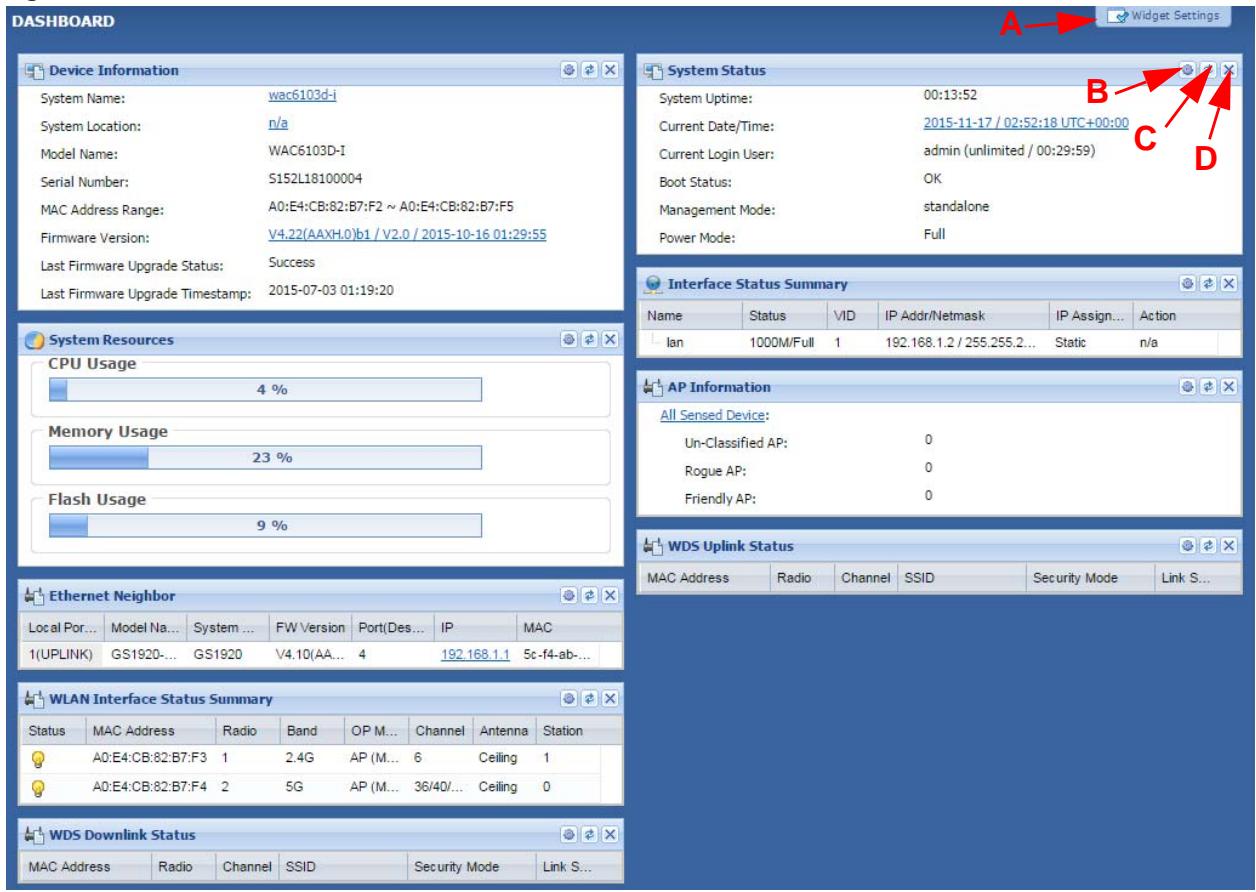1256x892 pixels.
Task: Click the Channel column header in WLAN Interface table
Action: 439,730
